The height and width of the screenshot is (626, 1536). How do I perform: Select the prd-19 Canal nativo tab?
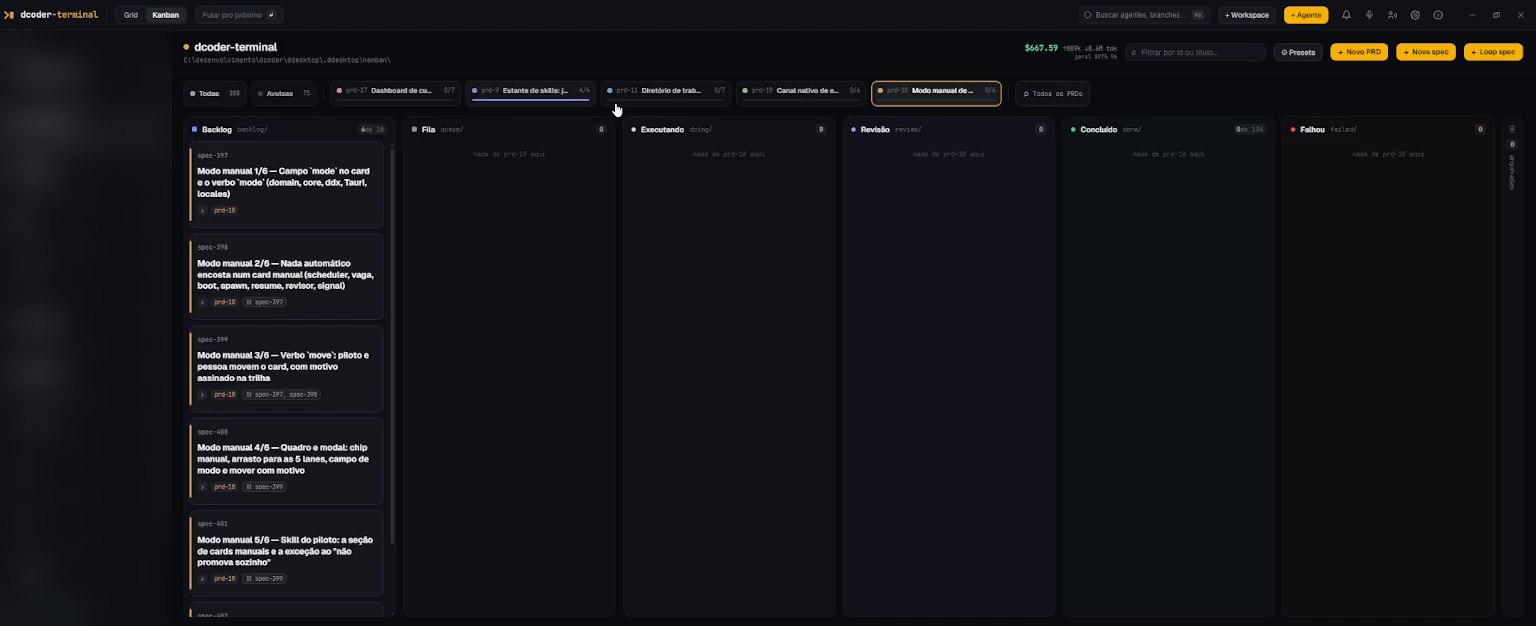(801, 93)
